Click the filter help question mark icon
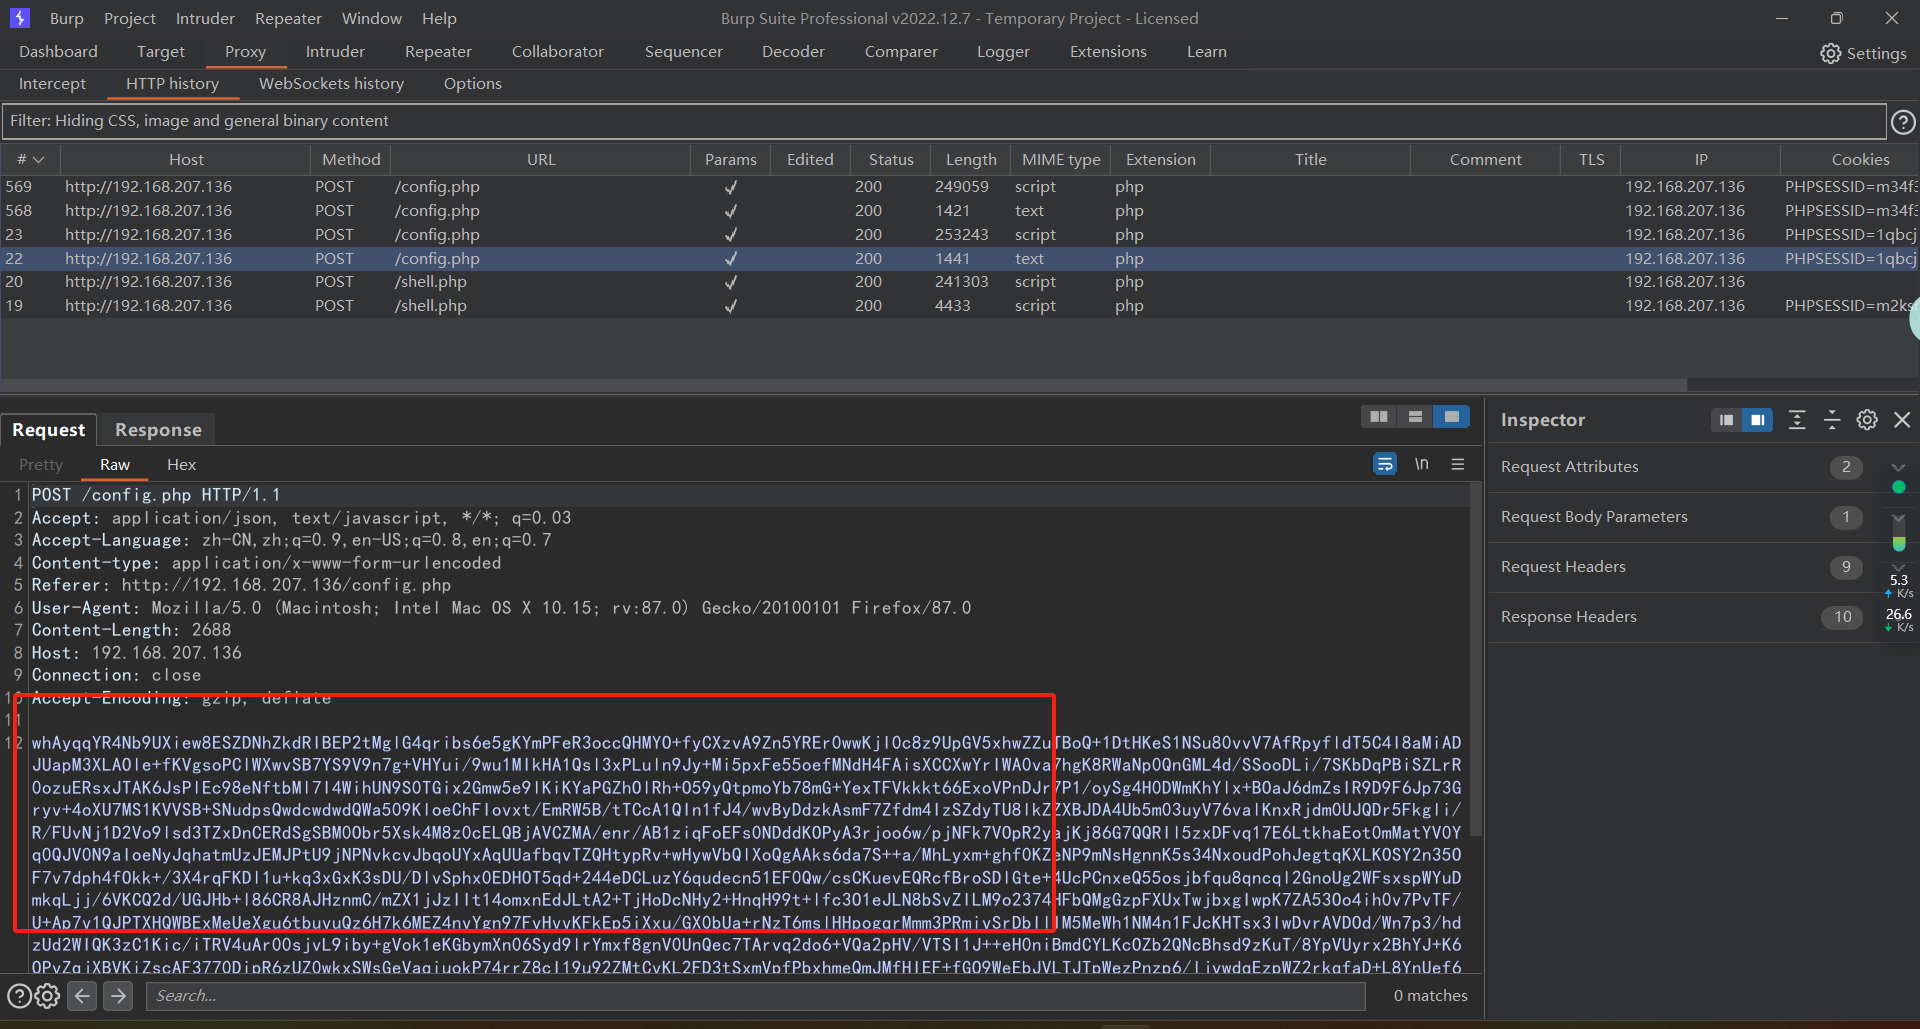Viewport: 1920px width, 1029px height. pos(1903,122)
